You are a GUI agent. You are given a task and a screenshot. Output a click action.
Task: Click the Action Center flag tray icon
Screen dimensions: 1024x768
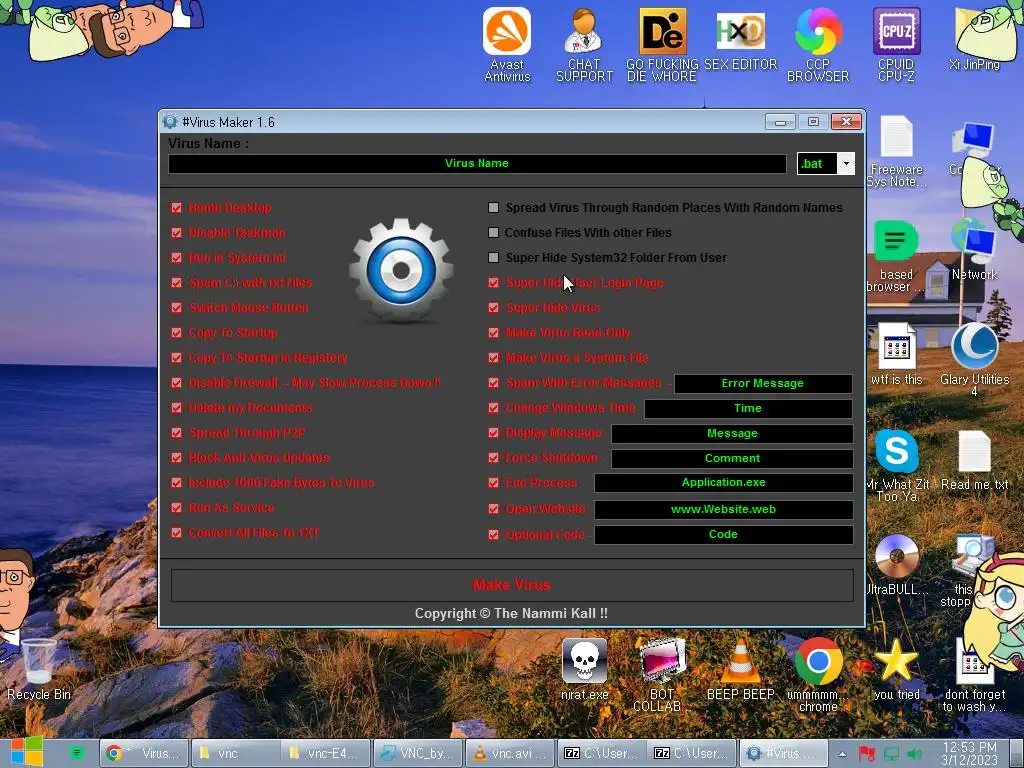pos(867,754)
